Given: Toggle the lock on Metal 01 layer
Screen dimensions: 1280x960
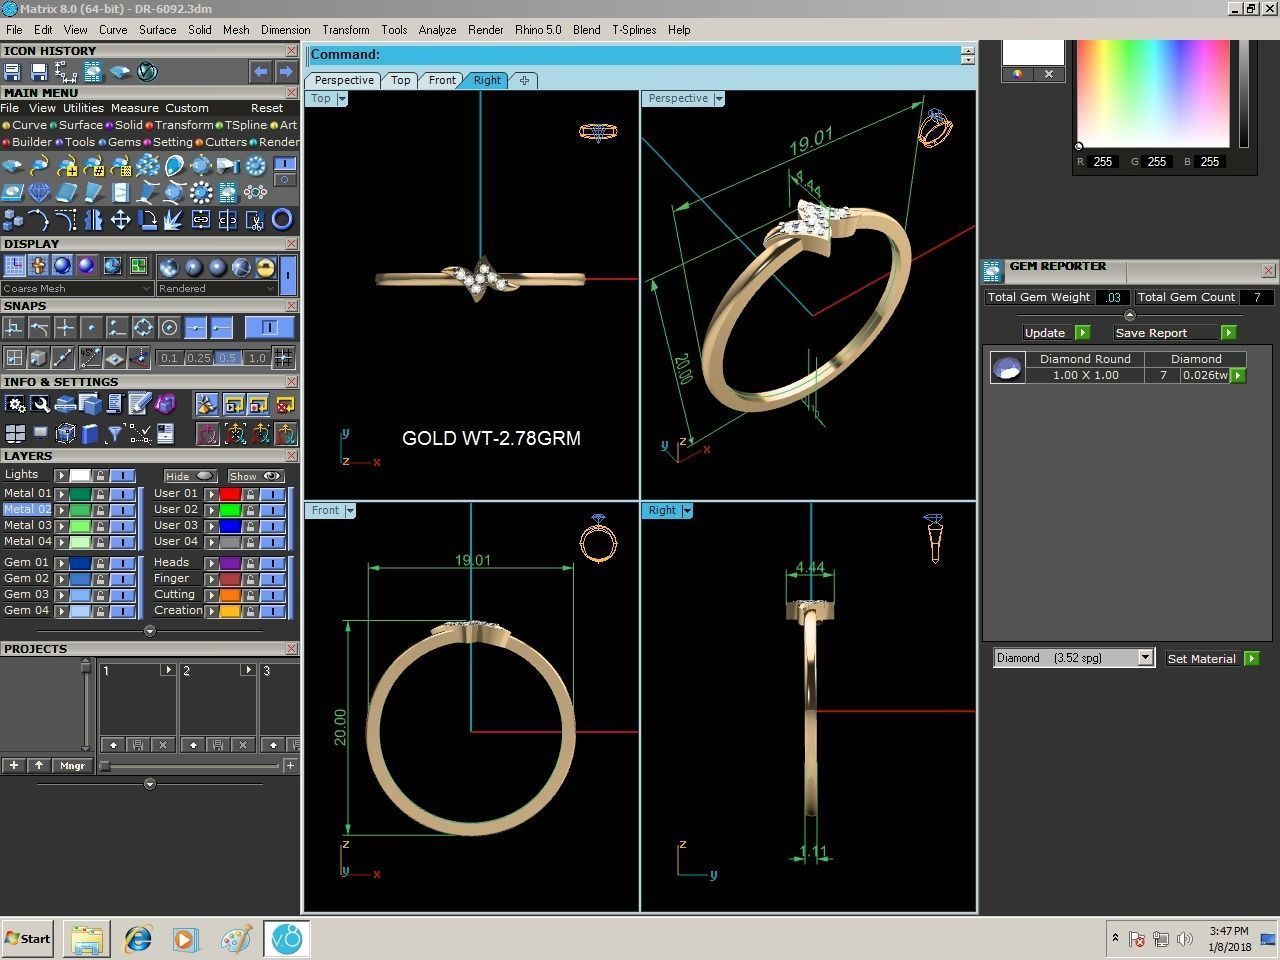Looking at the screenshot, I should pos(100,494).
